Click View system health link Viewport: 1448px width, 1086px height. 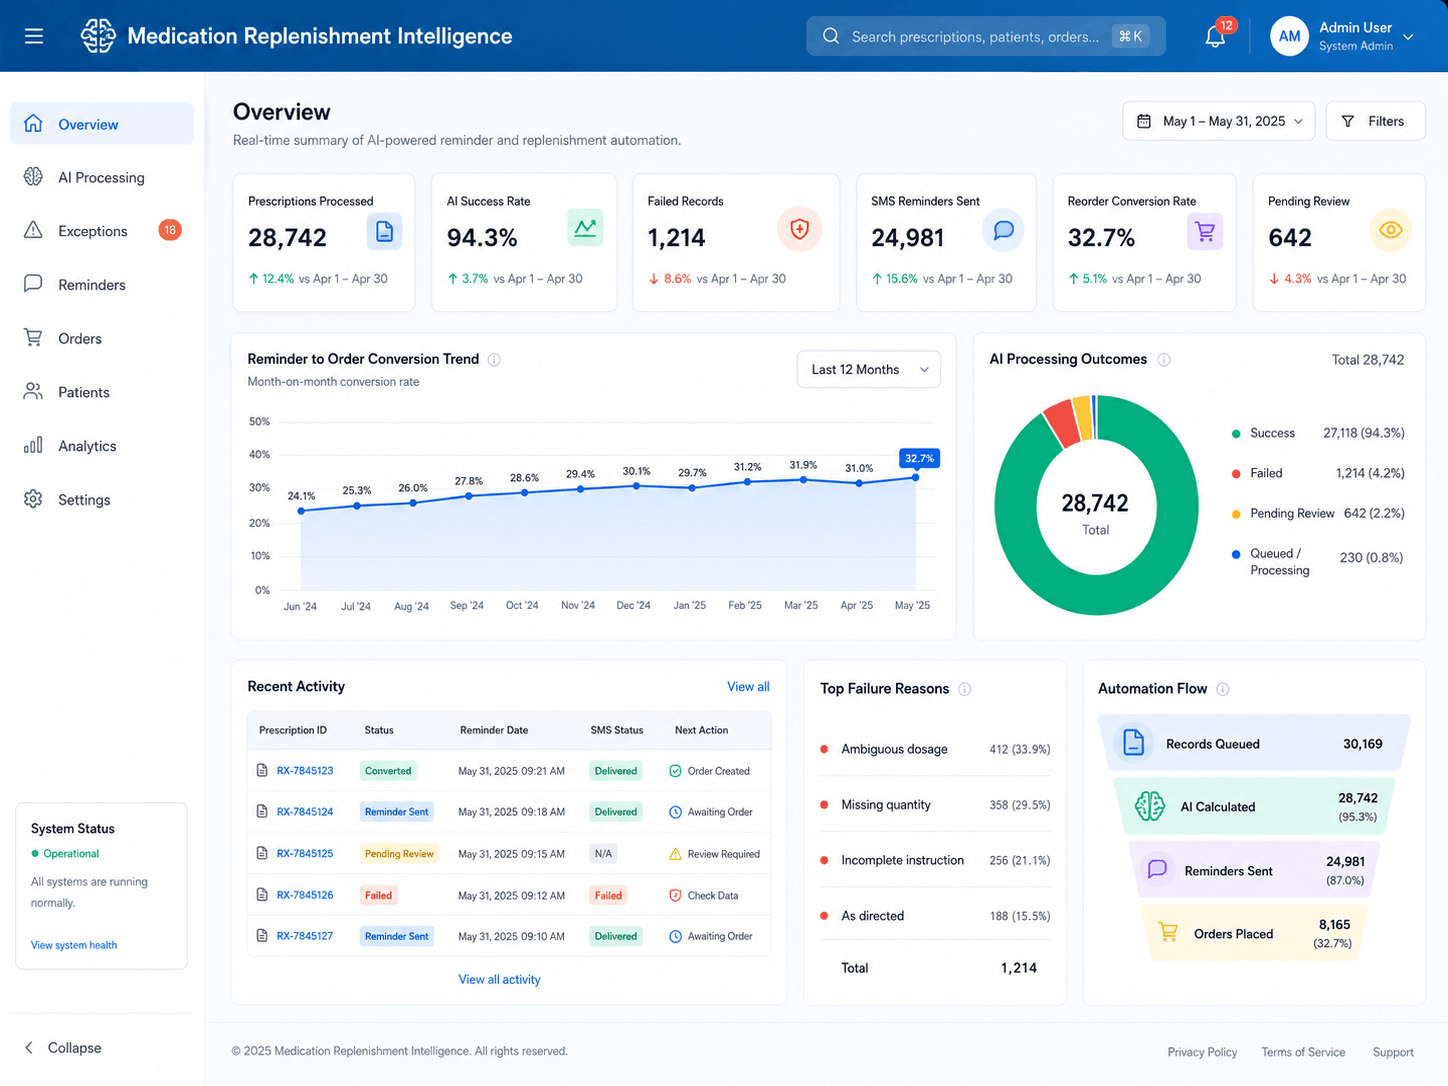point(74,945)
